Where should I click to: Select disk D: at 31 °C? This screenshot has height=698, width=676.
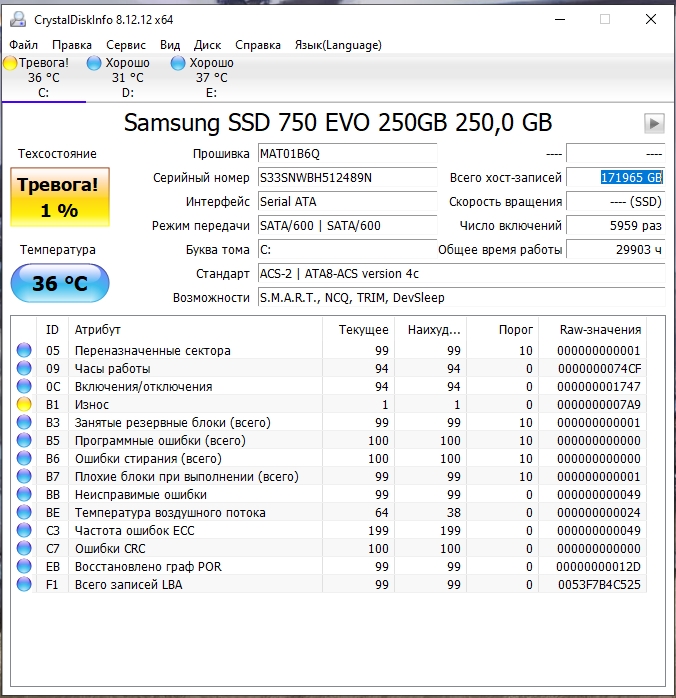[127, 77]
